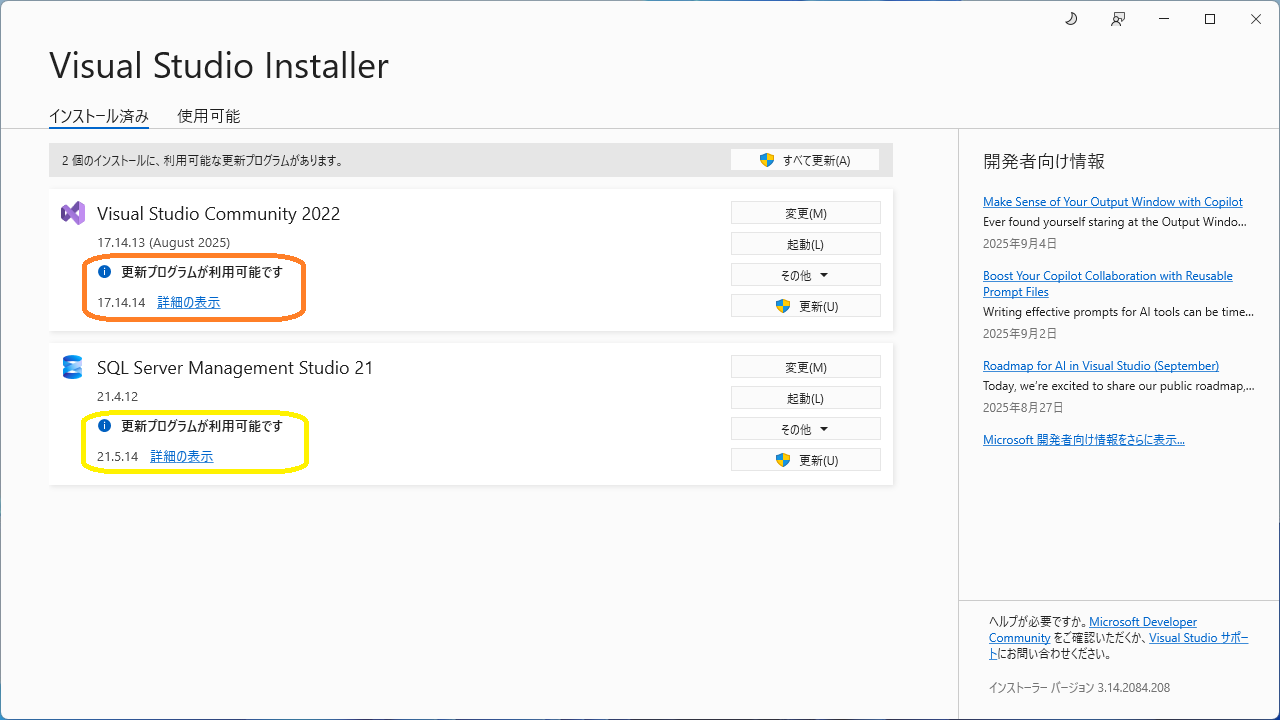Open Visual Studio サポート link
Screen dimensions: 1280x720
(1199, 638)
